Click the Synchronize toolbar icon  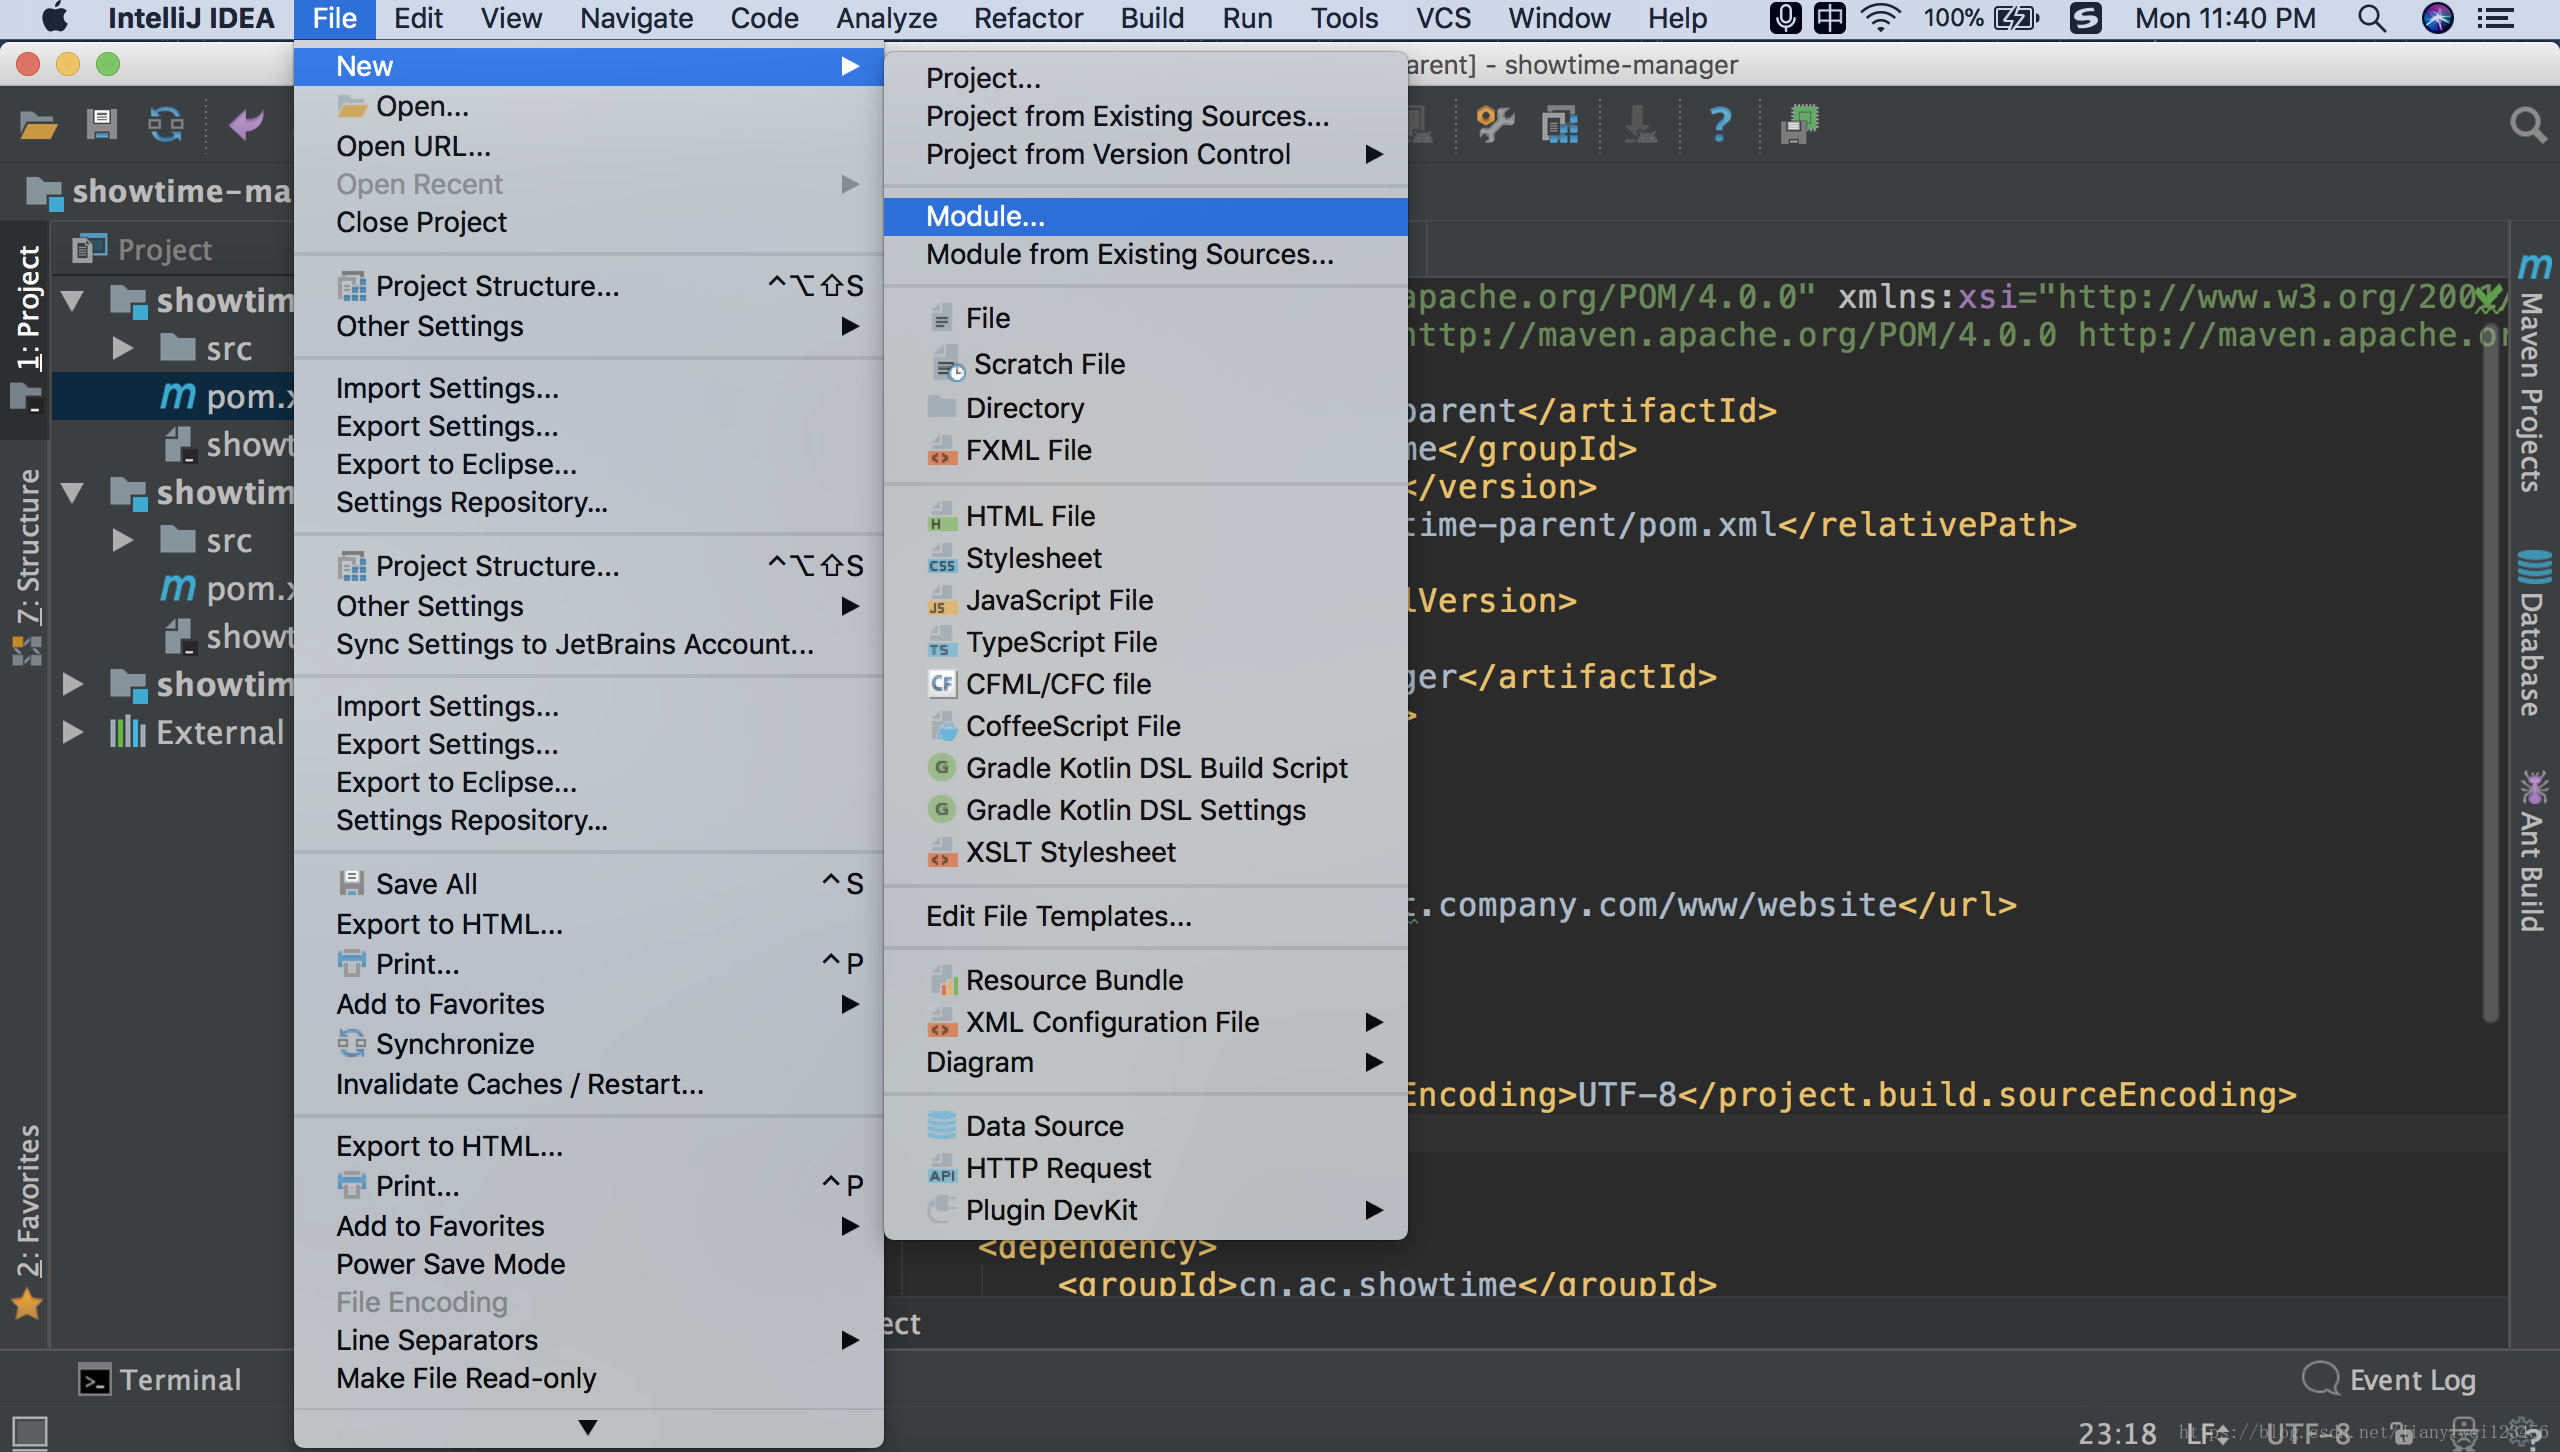coord(166,125)
